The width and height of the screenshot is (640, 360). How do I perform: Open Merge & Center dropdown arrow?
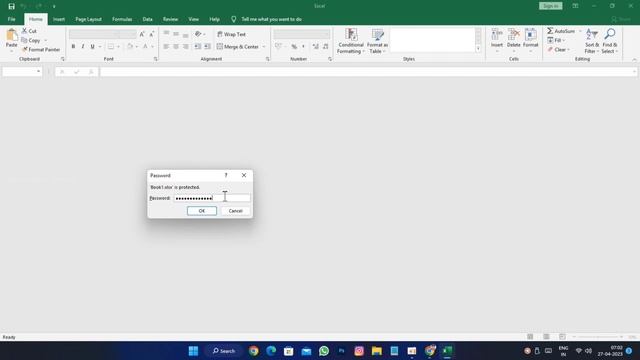[264, 47]
